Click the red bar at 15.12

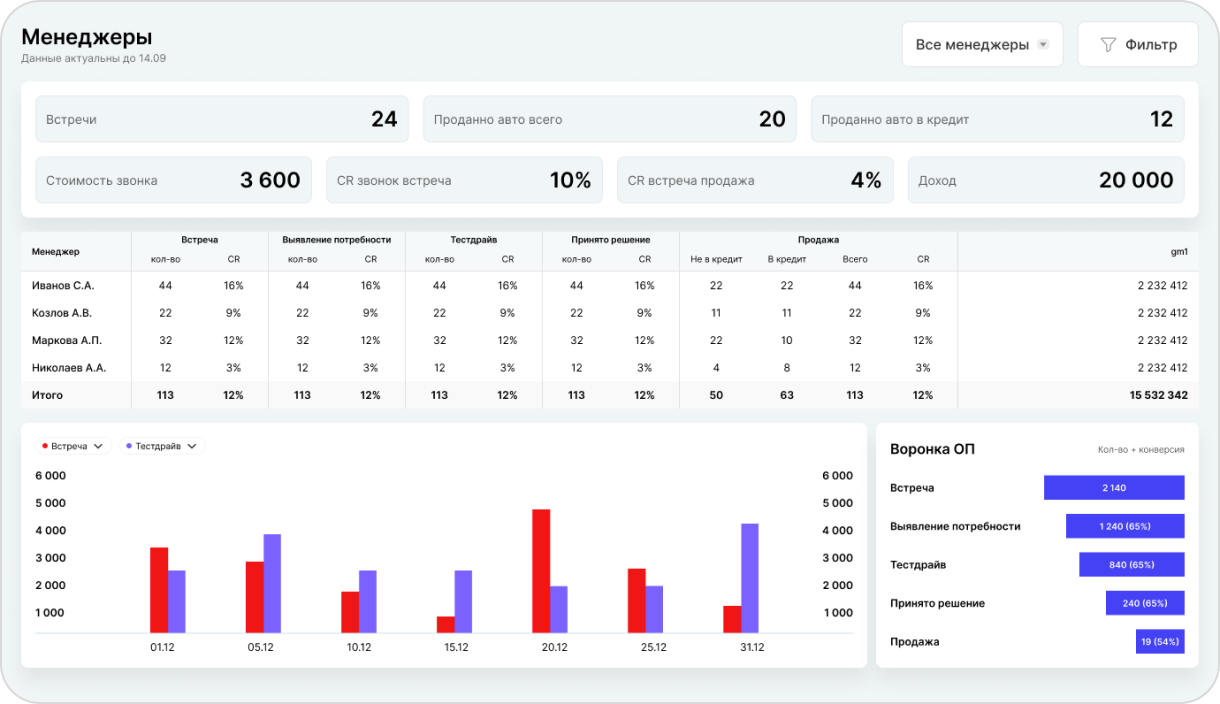pyautogui.click(x=446, y=625)
